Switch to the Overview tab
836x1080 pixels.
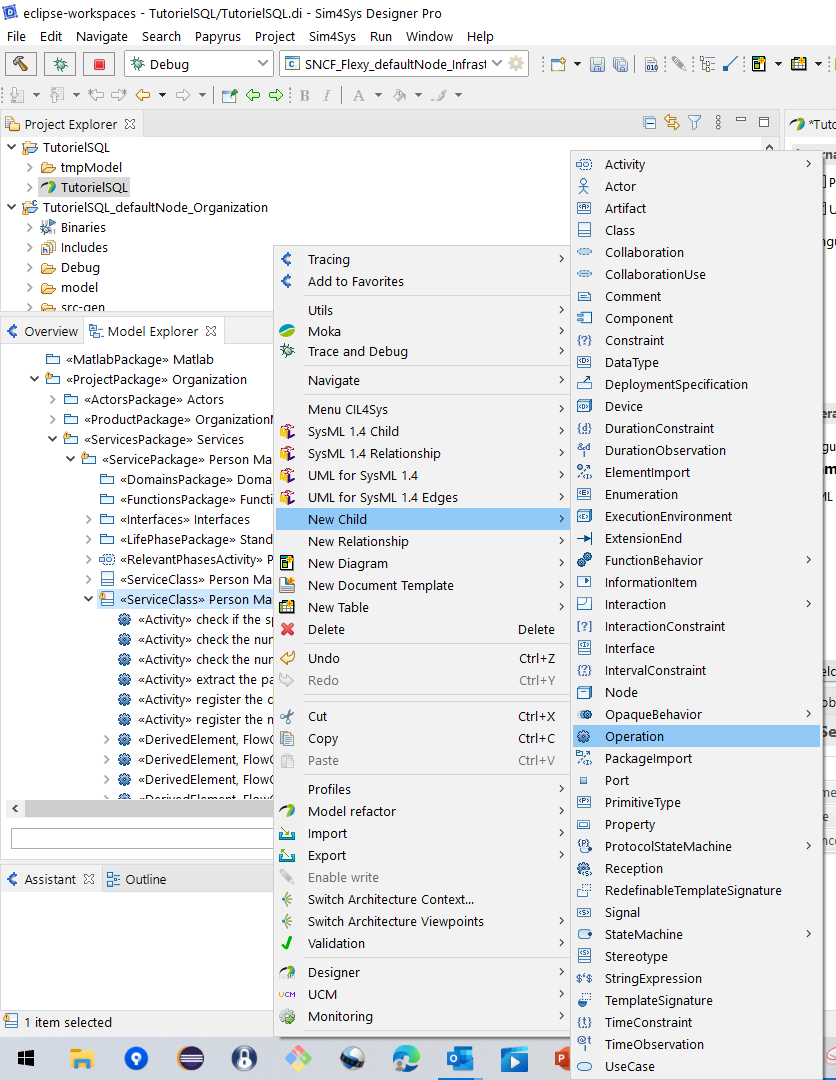pos(43,331)
